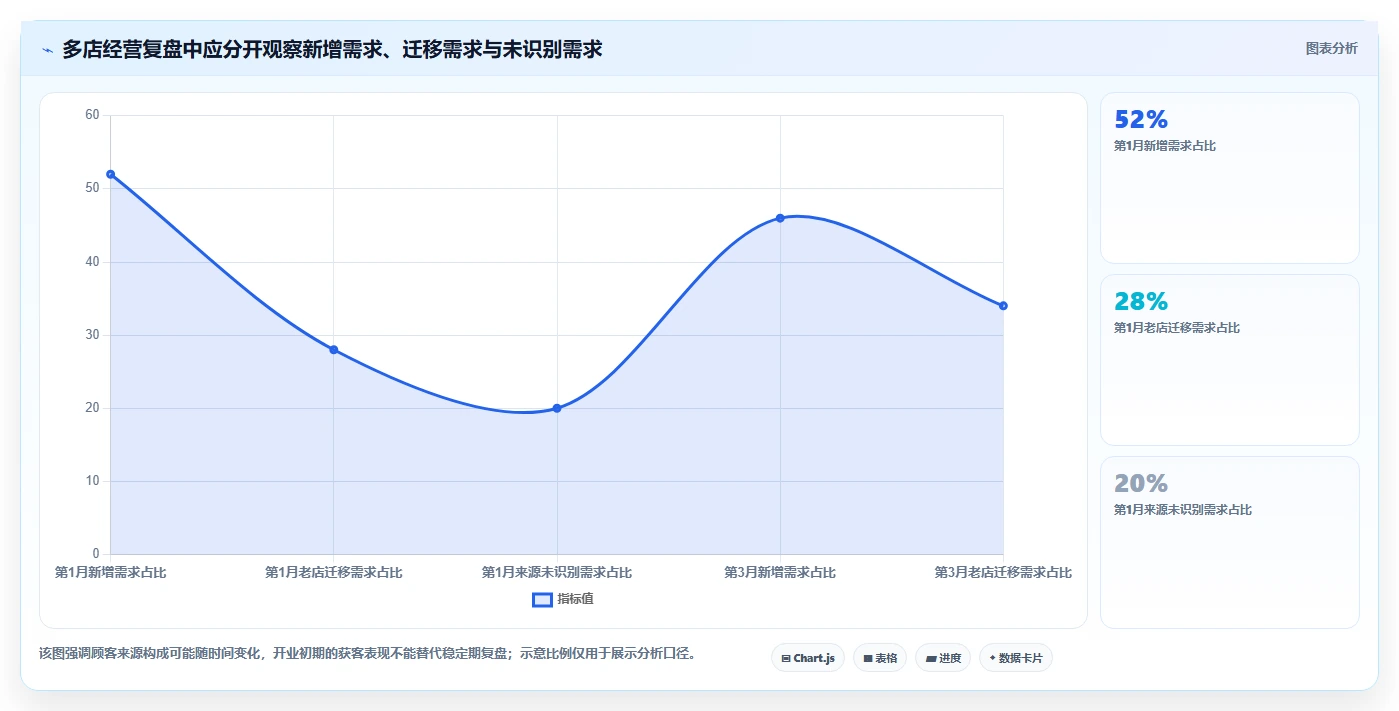Click the data point for 第3月新增需求占比
1399x711 pixels.
coord(780,218)
